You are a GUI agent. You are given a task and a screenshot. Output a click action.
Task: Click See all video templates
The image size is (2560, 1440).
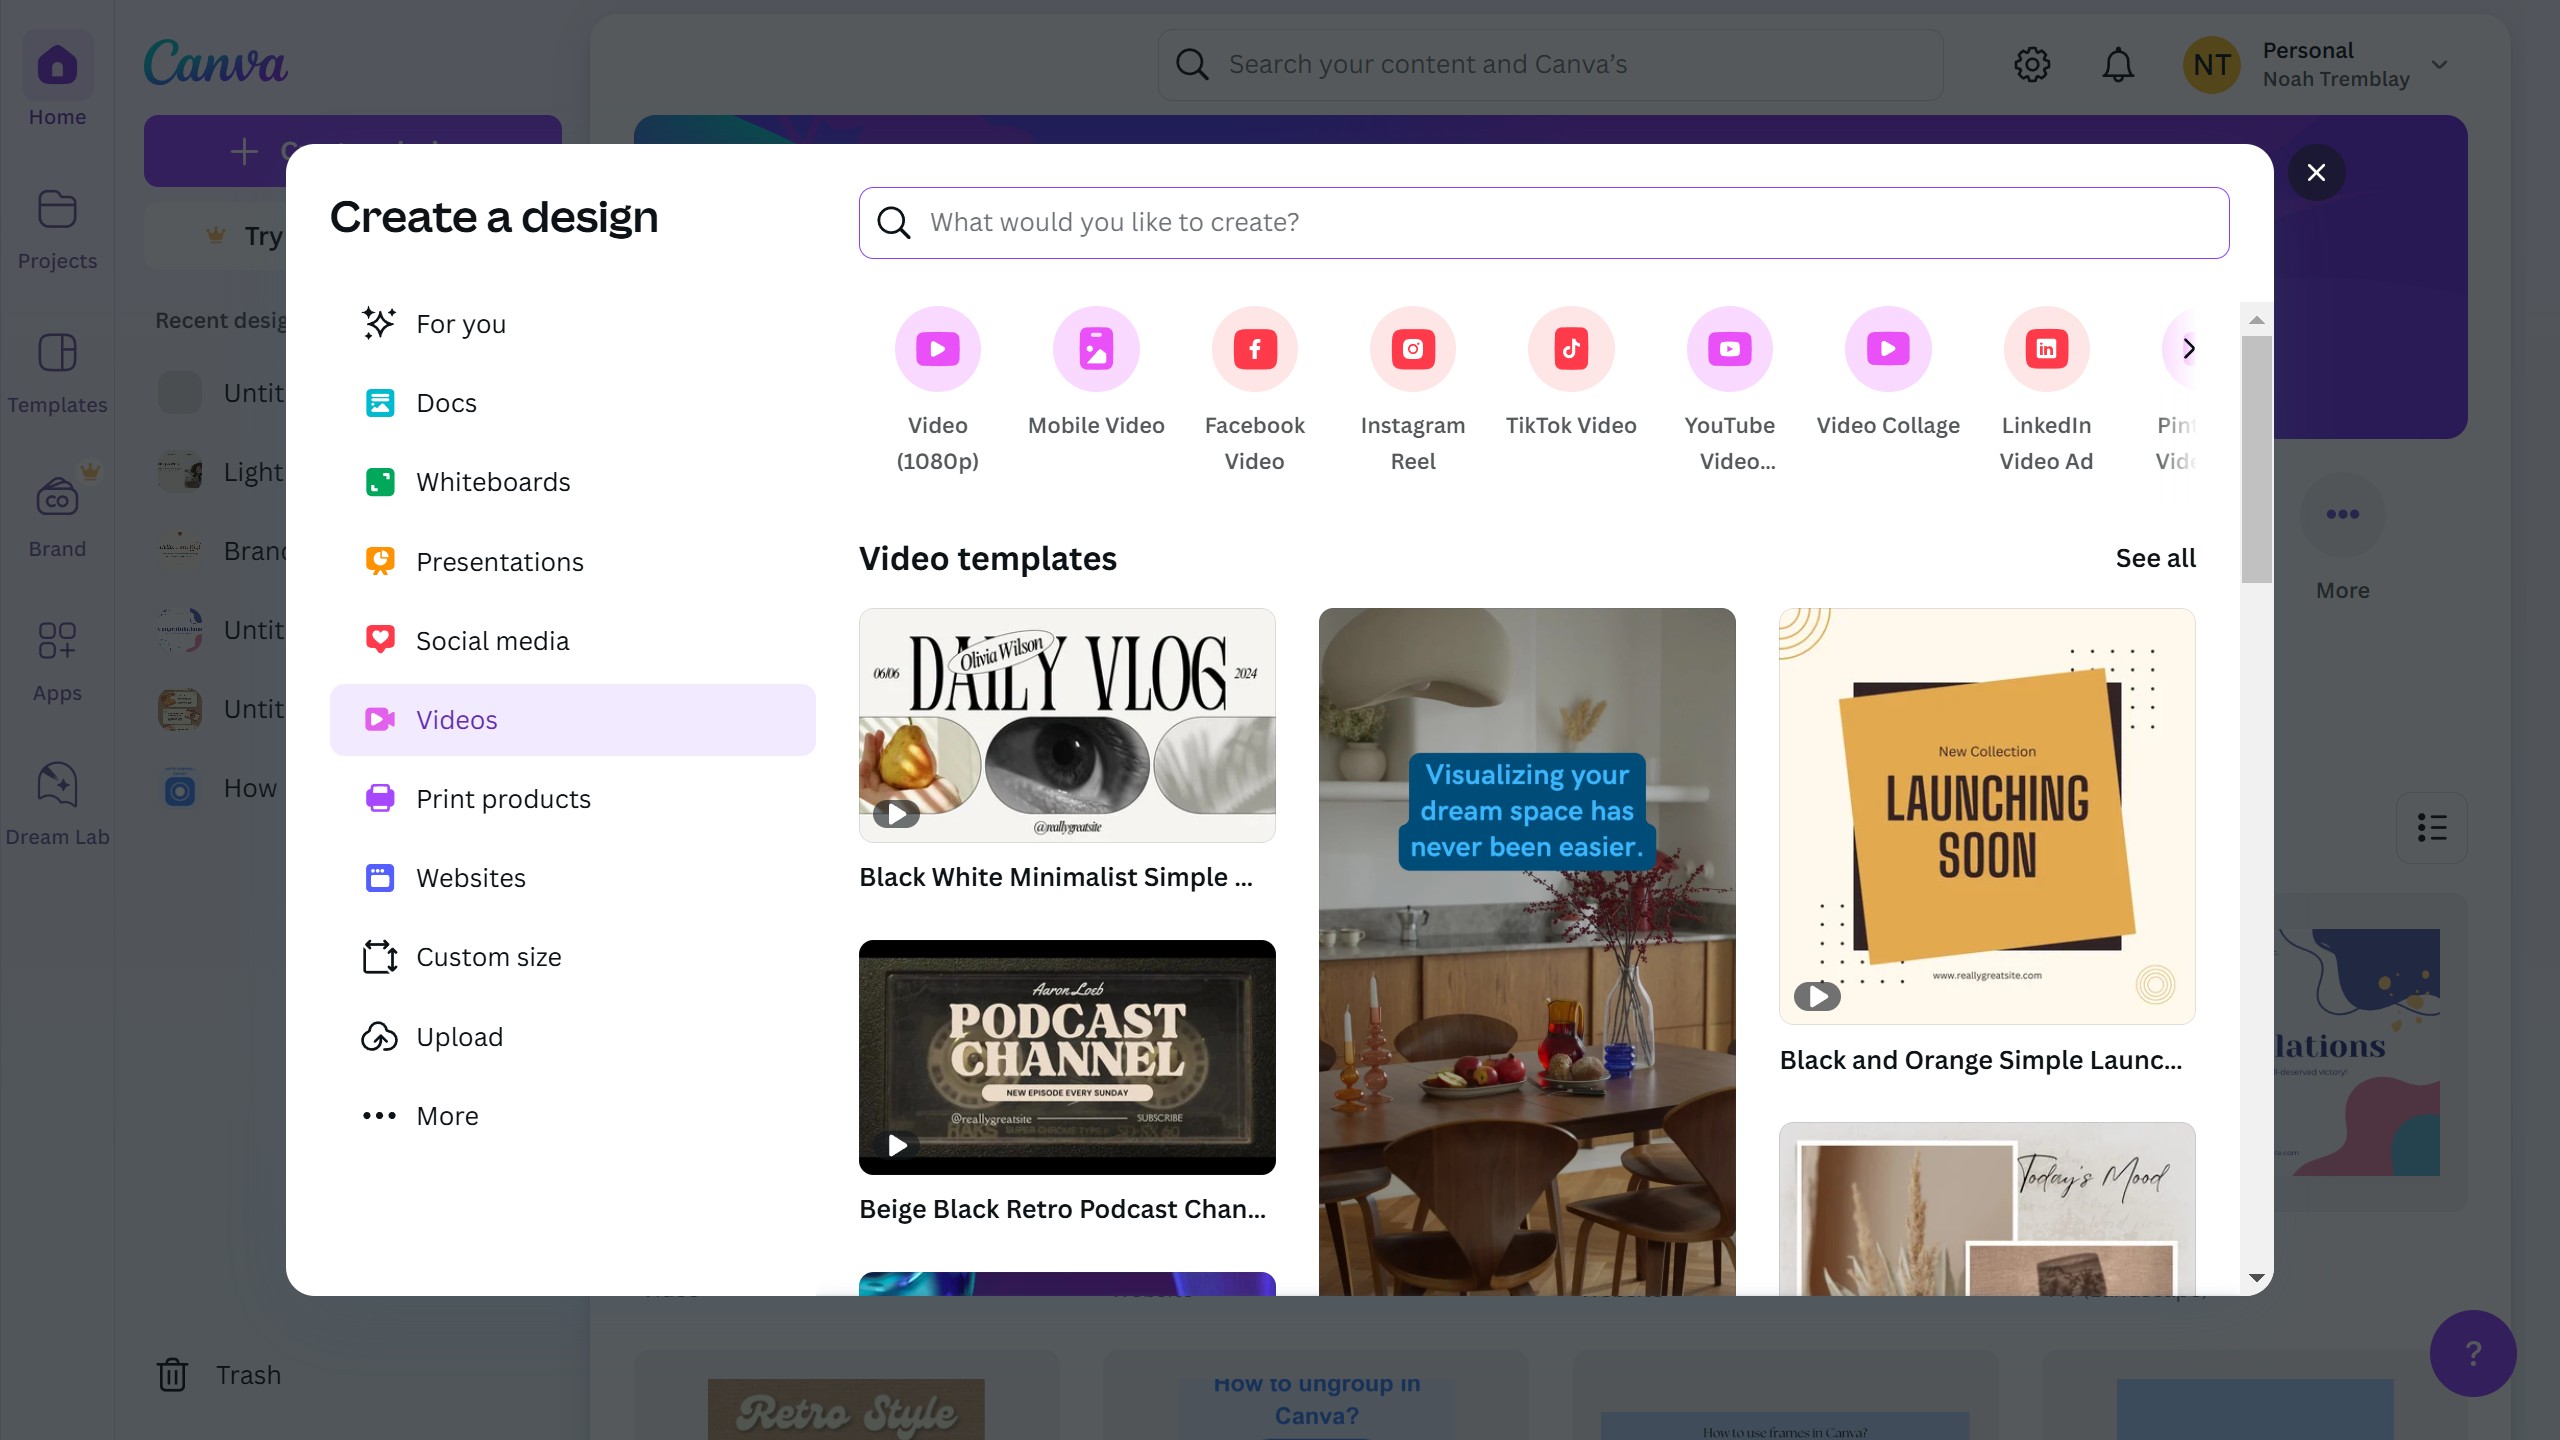pos(2155,558)
